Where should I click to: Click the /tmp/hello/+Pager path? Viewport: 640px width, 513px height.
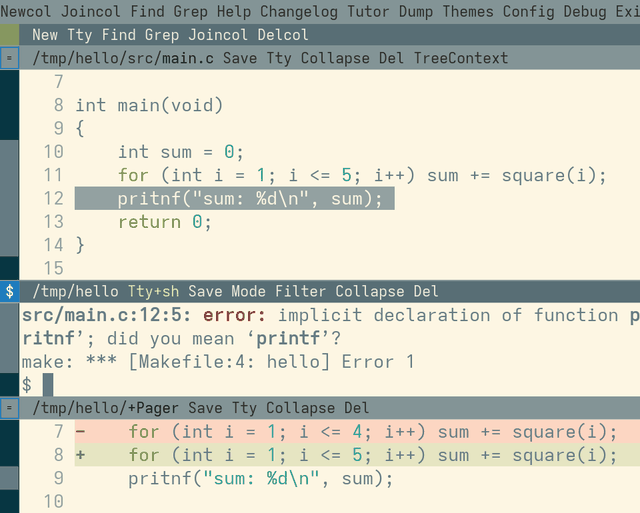coord(106,408)
